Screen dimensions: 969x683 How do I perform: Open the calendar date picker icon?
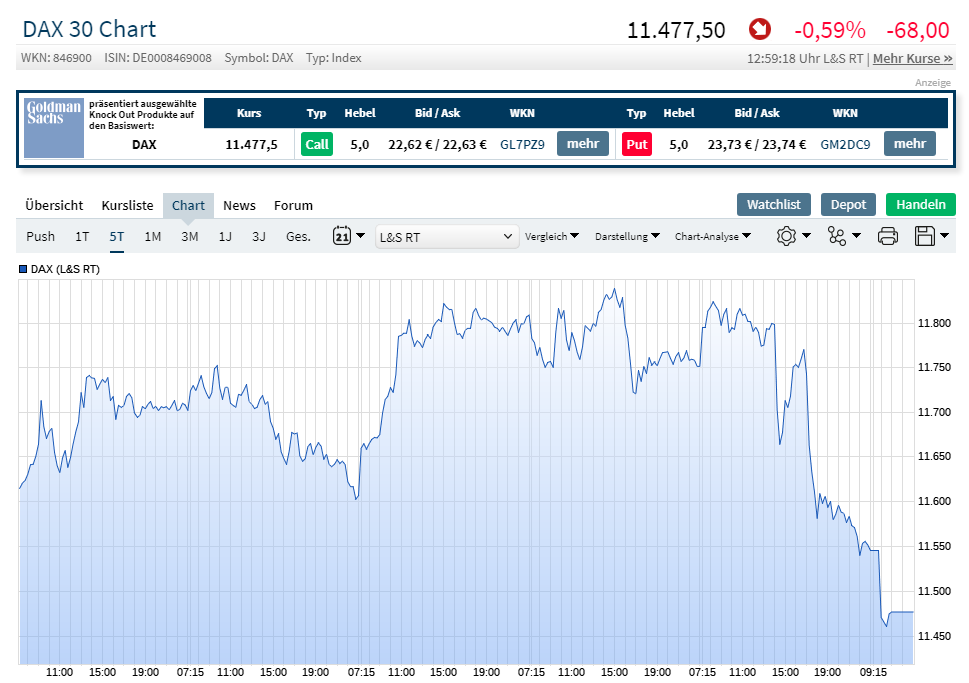pos(342,235)
